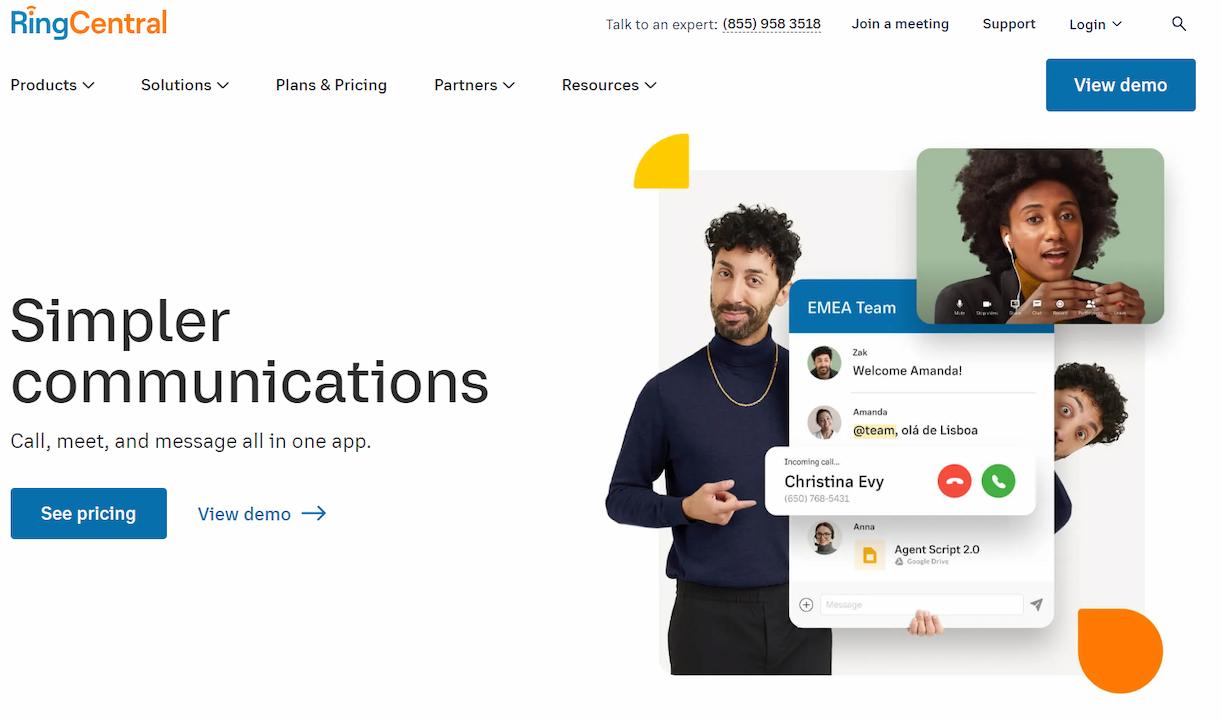Follow the View demo text link under hero
Viewport: 1222px width, 720px height.
click(x=262, y=514)
